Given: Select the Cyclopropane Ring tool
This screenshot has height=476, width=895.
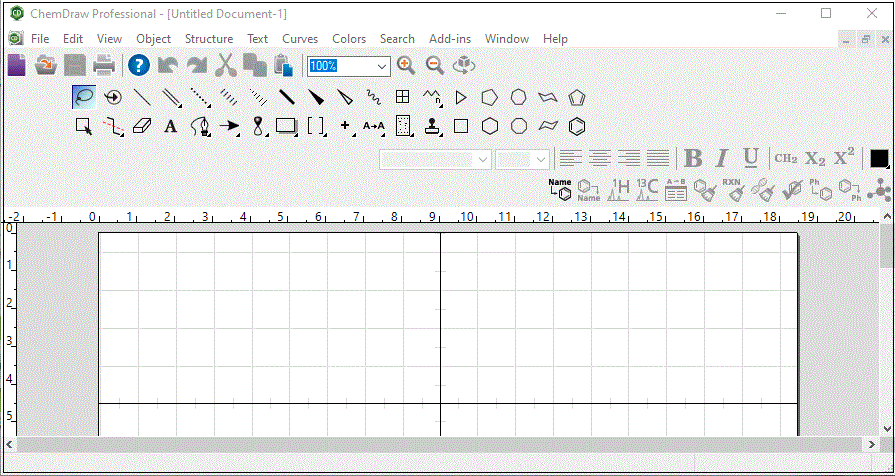Looking at the screenshot, I should tap(461, 97).
